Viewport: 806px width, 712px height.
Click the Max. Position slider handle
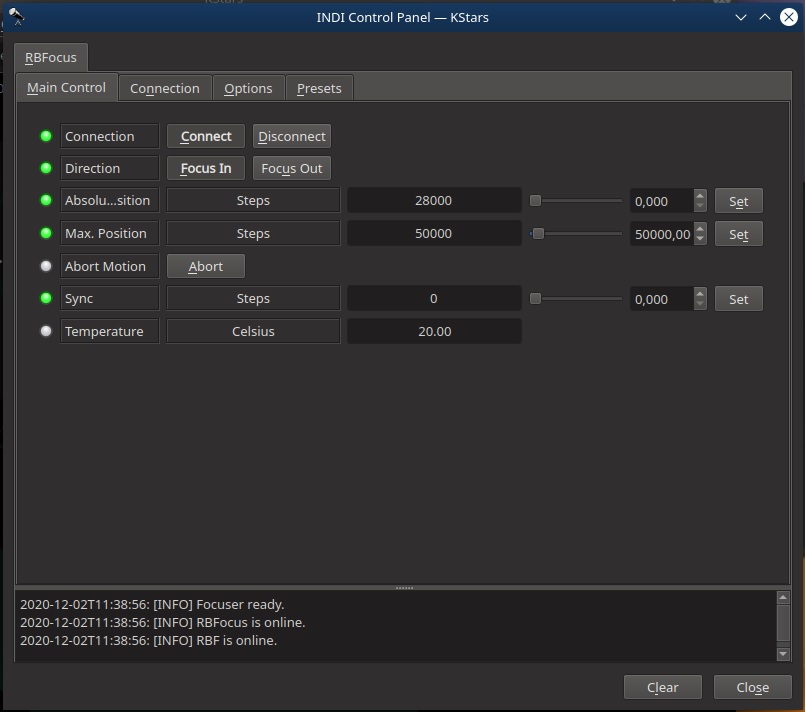click(538, 234)
